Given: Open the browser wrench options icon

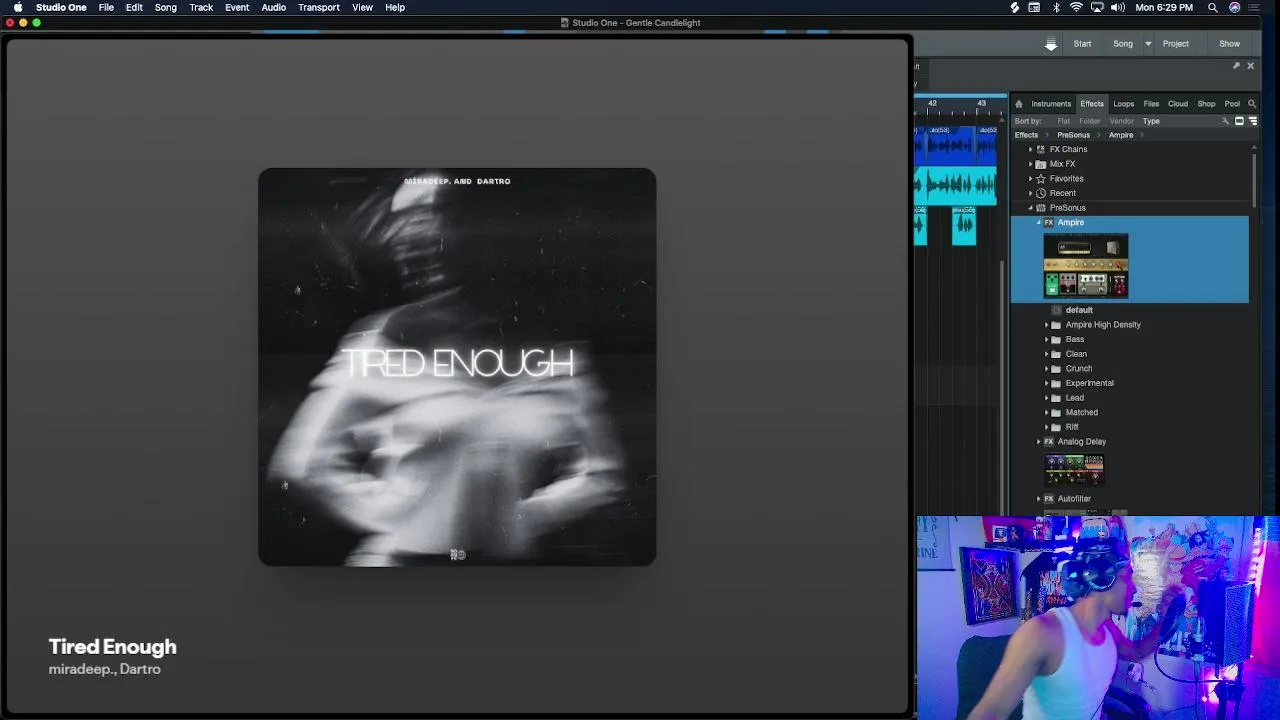Looking at the screenshot, I should [1225, 121].
